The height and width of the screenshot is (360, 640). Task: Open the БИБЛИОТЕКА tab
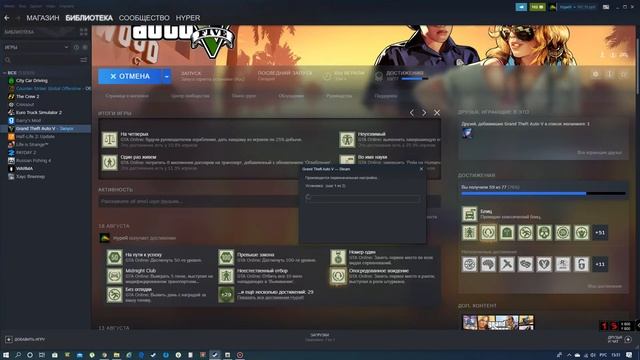pos(89,18)
